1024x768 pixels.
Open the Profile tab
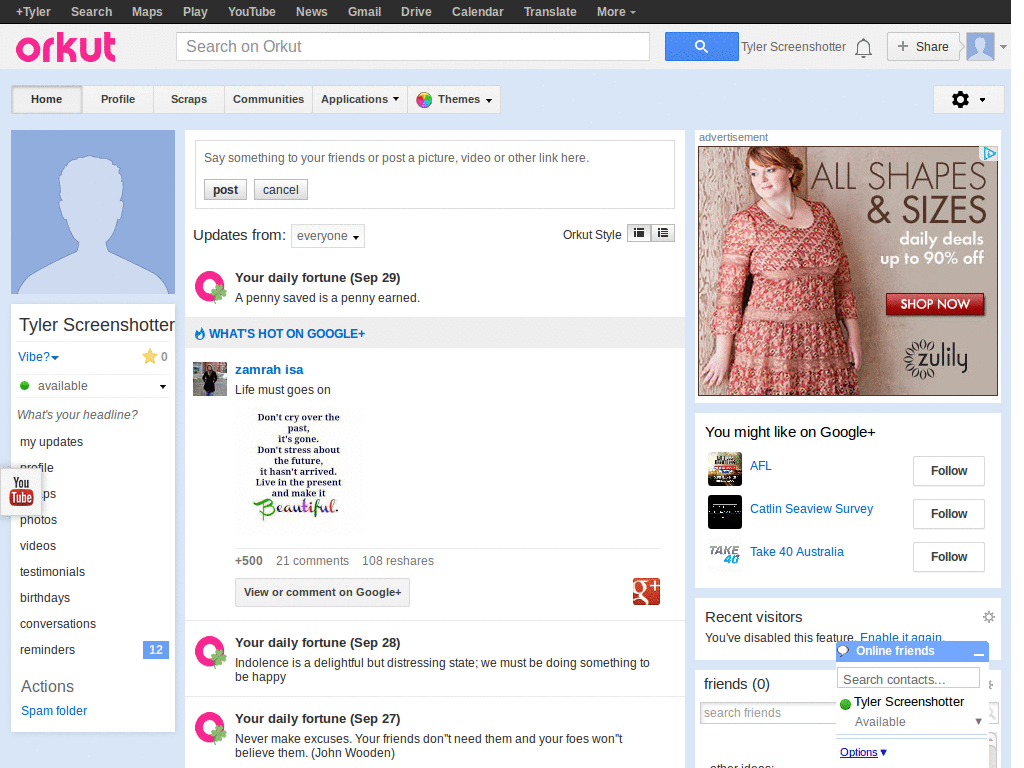118,99
